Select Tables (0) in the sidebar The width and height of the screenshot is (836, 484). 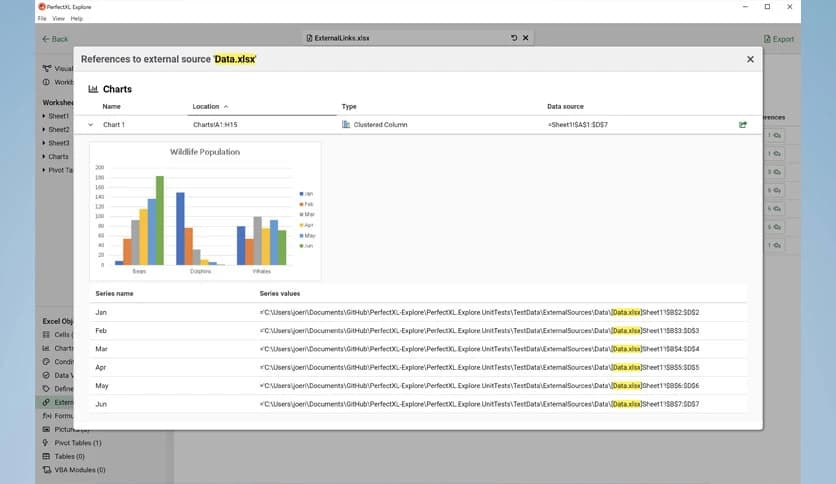pyautogui.click(x=71, y=456)
